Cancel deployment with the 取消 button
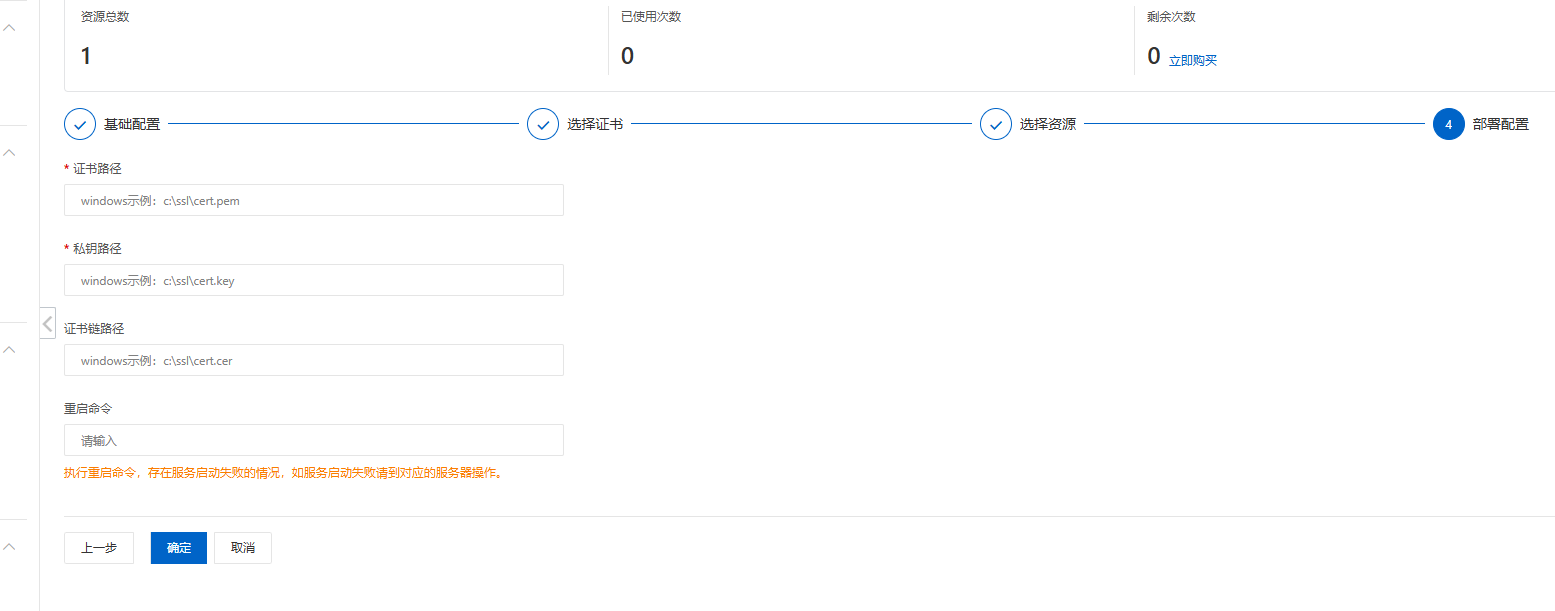Image resolution: width=1555 pixels, height=611 pixels. (x=243, y=548)
